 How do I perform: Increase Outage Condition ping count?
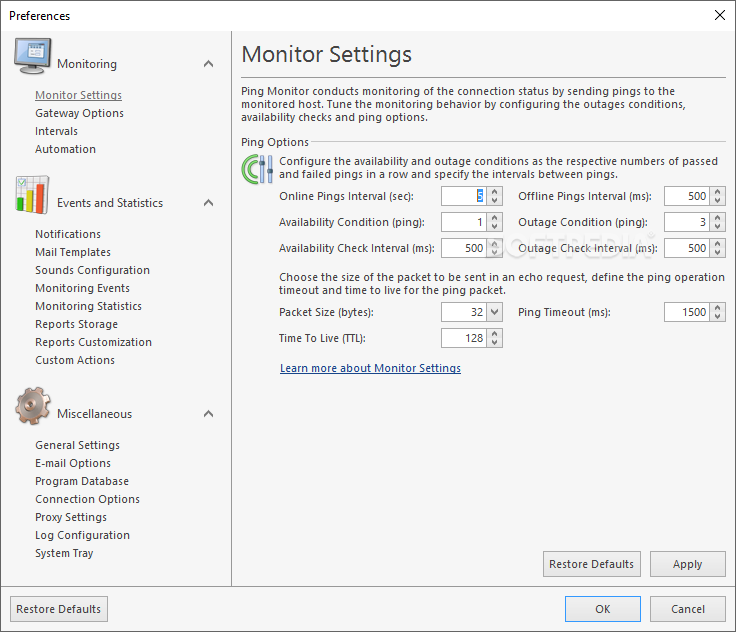point(717,218)
